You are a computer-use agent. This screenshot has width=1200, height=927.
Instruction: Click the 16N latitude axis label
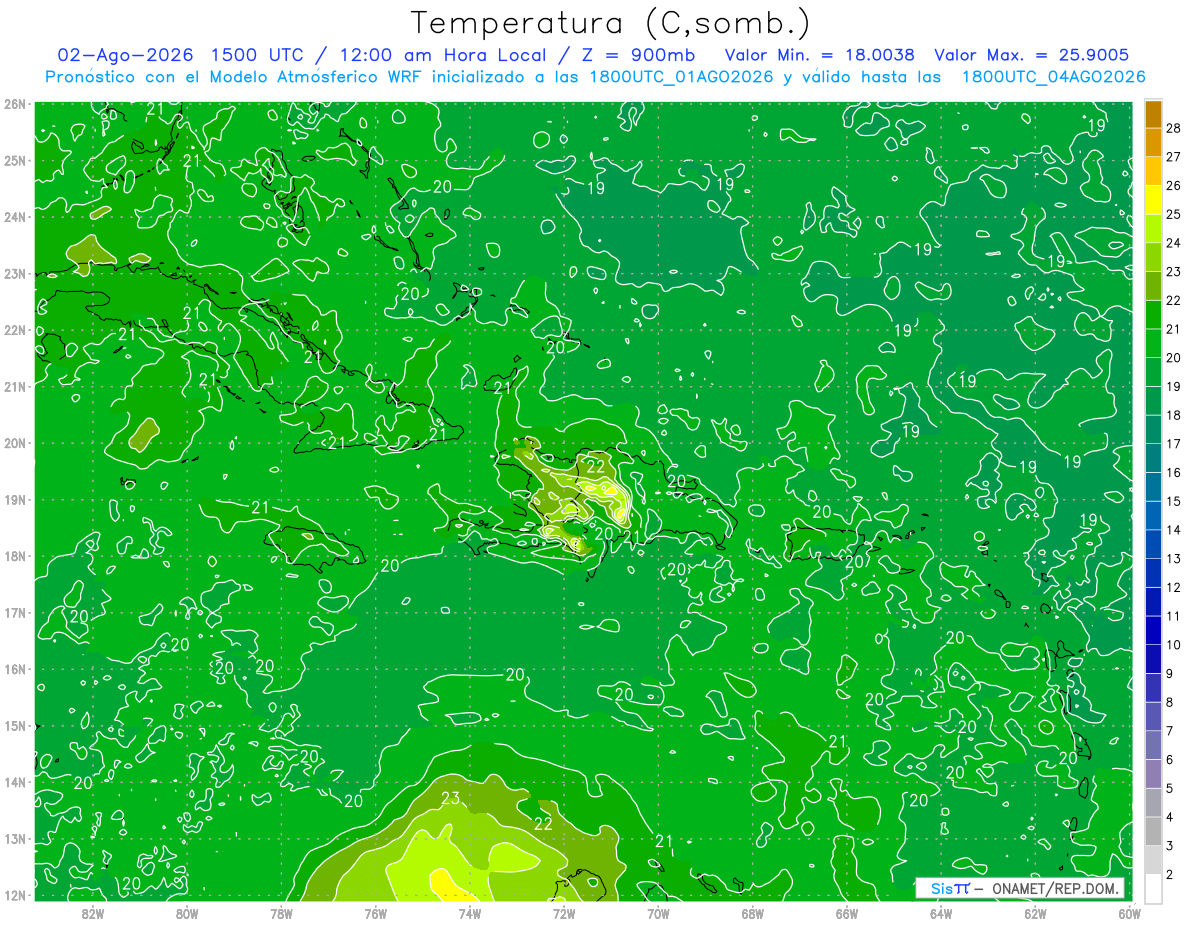pos(15,669)
